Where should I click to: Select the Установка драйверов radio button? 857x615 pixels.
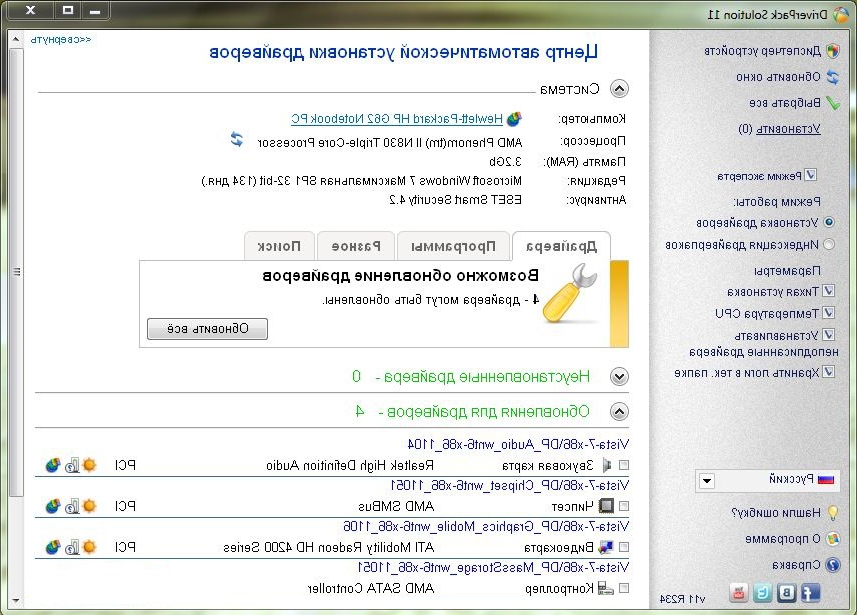(x=829, y=222)
